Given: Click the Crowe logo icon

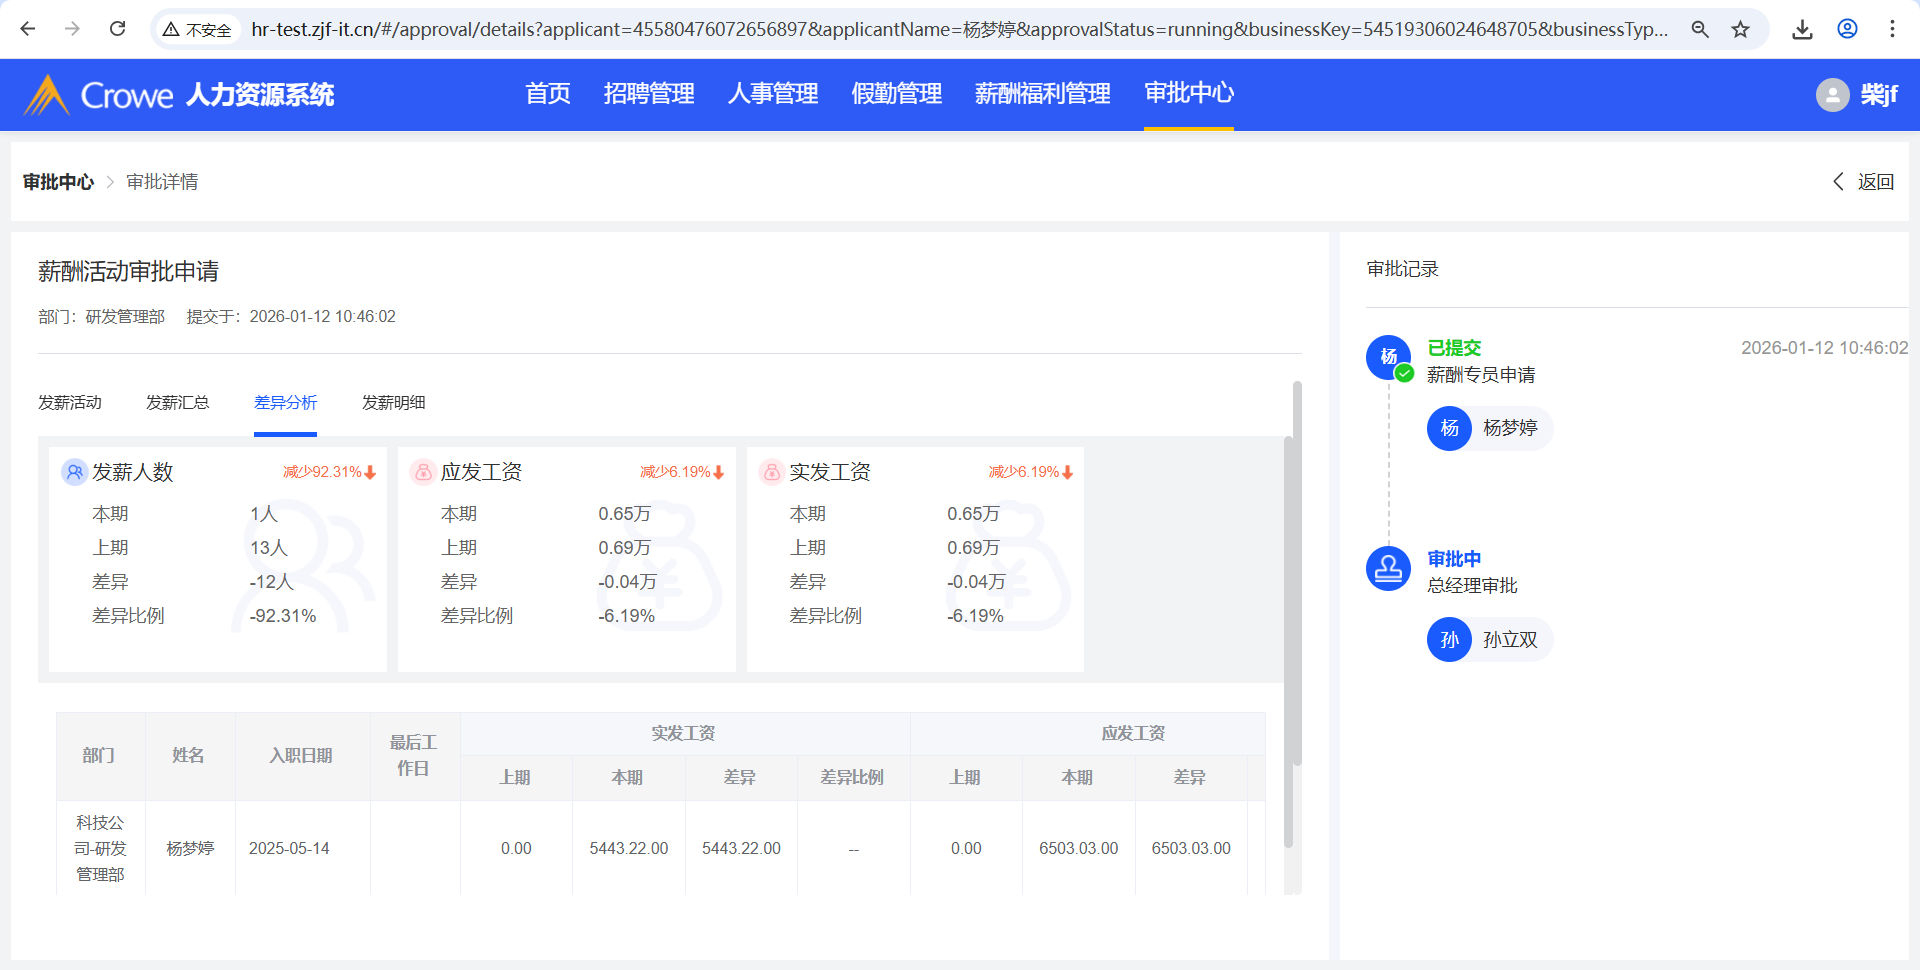Looking at the screenshot, I should (46, 95).
